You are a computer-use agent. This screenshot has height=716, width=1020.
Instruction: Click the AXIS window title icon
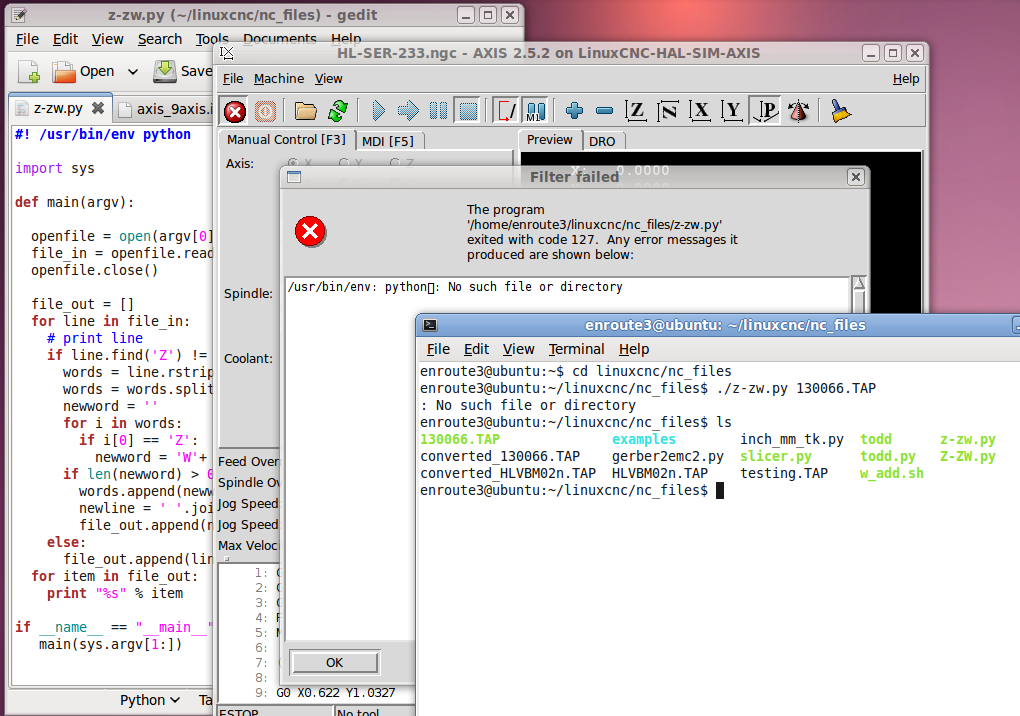click(226, 53)
